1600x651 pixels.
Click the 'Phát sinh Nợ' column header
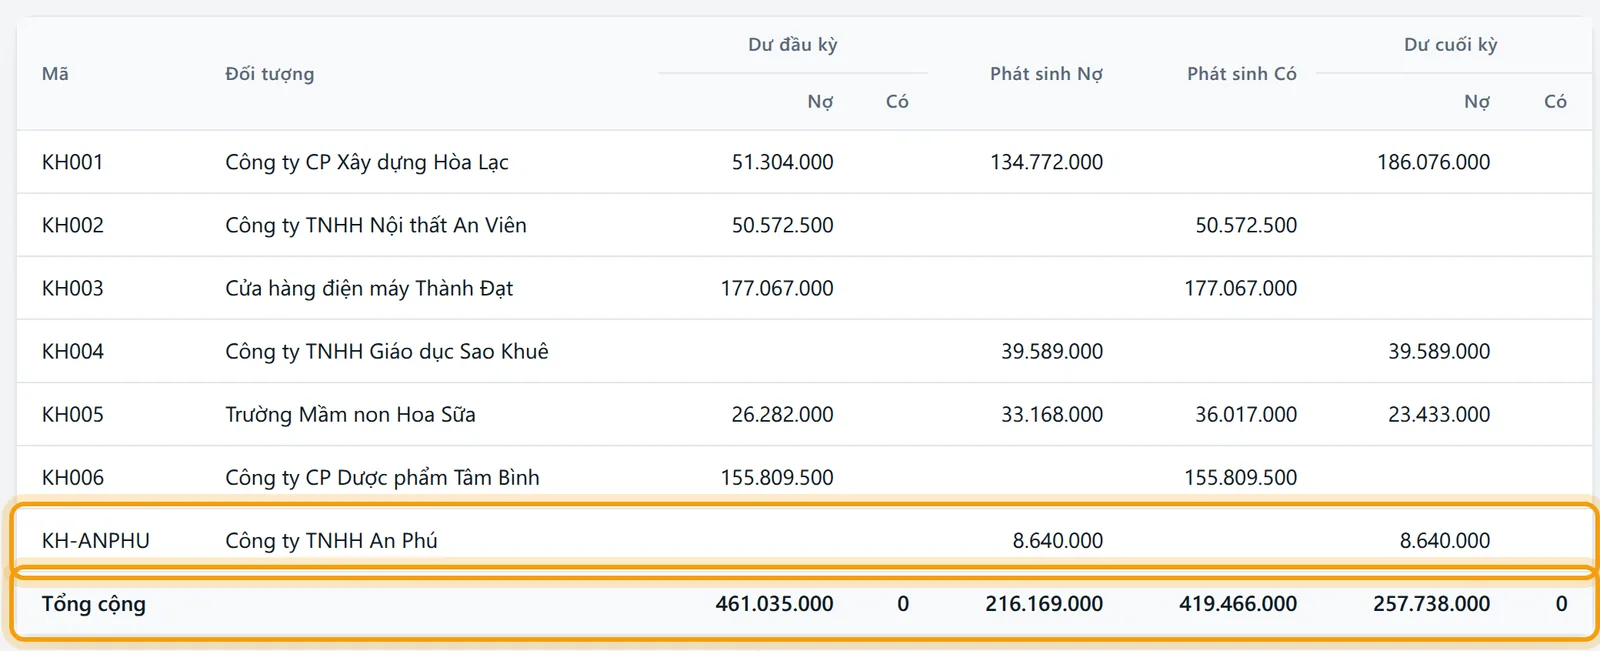(x=1046, y=74)
